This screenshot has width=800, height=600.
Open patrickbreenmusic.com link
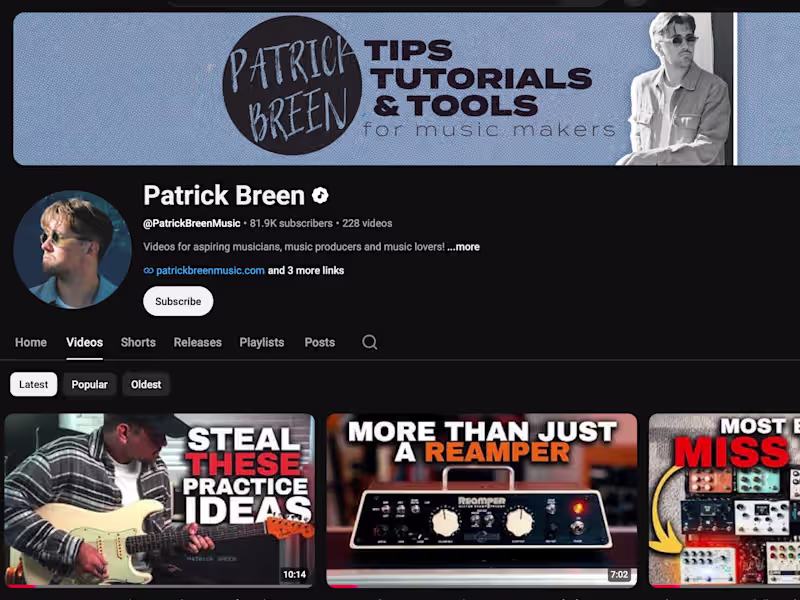pyautogui.click(x=210, y=270)
